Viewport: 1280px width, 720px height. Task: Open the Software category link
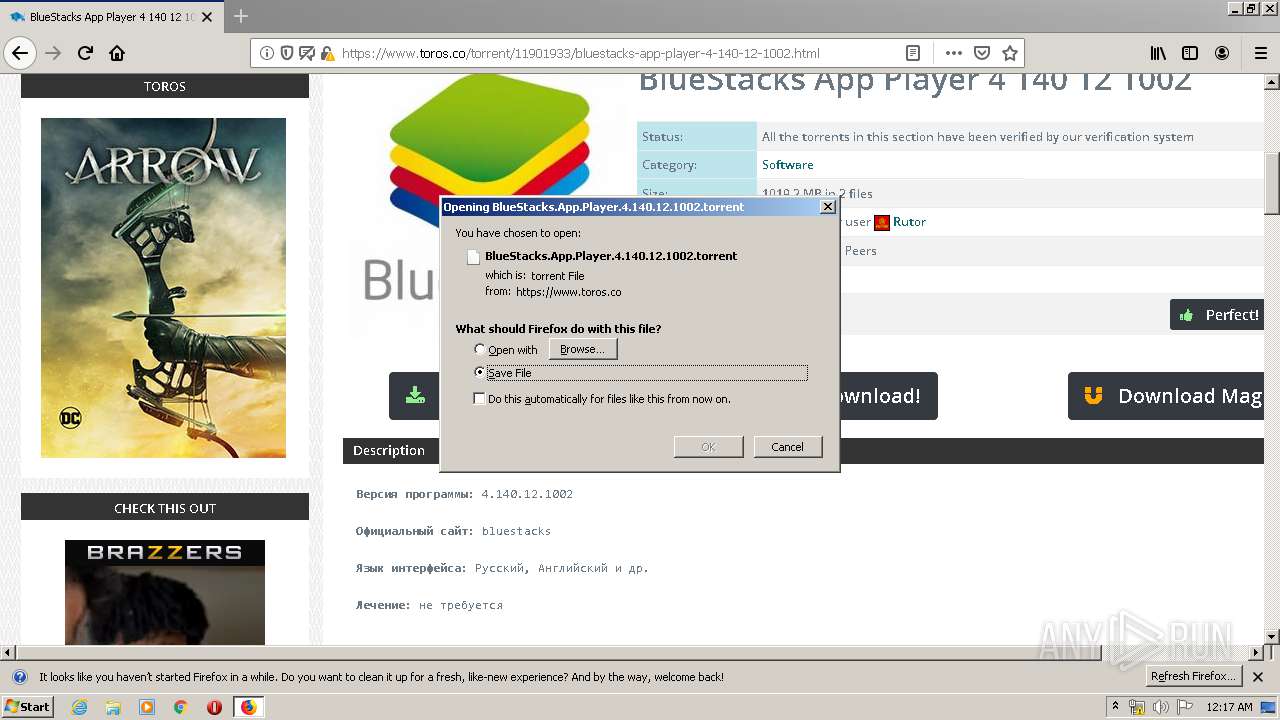tap(788, 164)
